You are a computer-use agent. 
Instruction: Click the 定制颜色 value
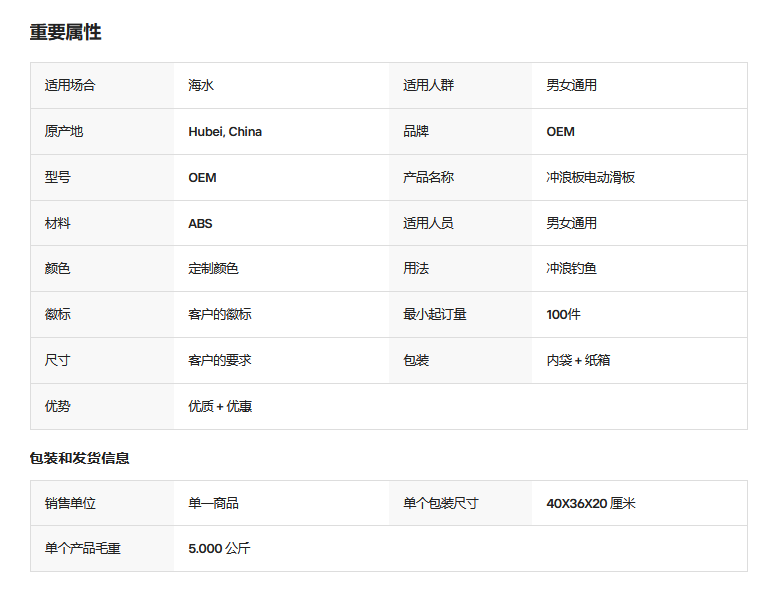pyautogui.click(x=213, y=268)
